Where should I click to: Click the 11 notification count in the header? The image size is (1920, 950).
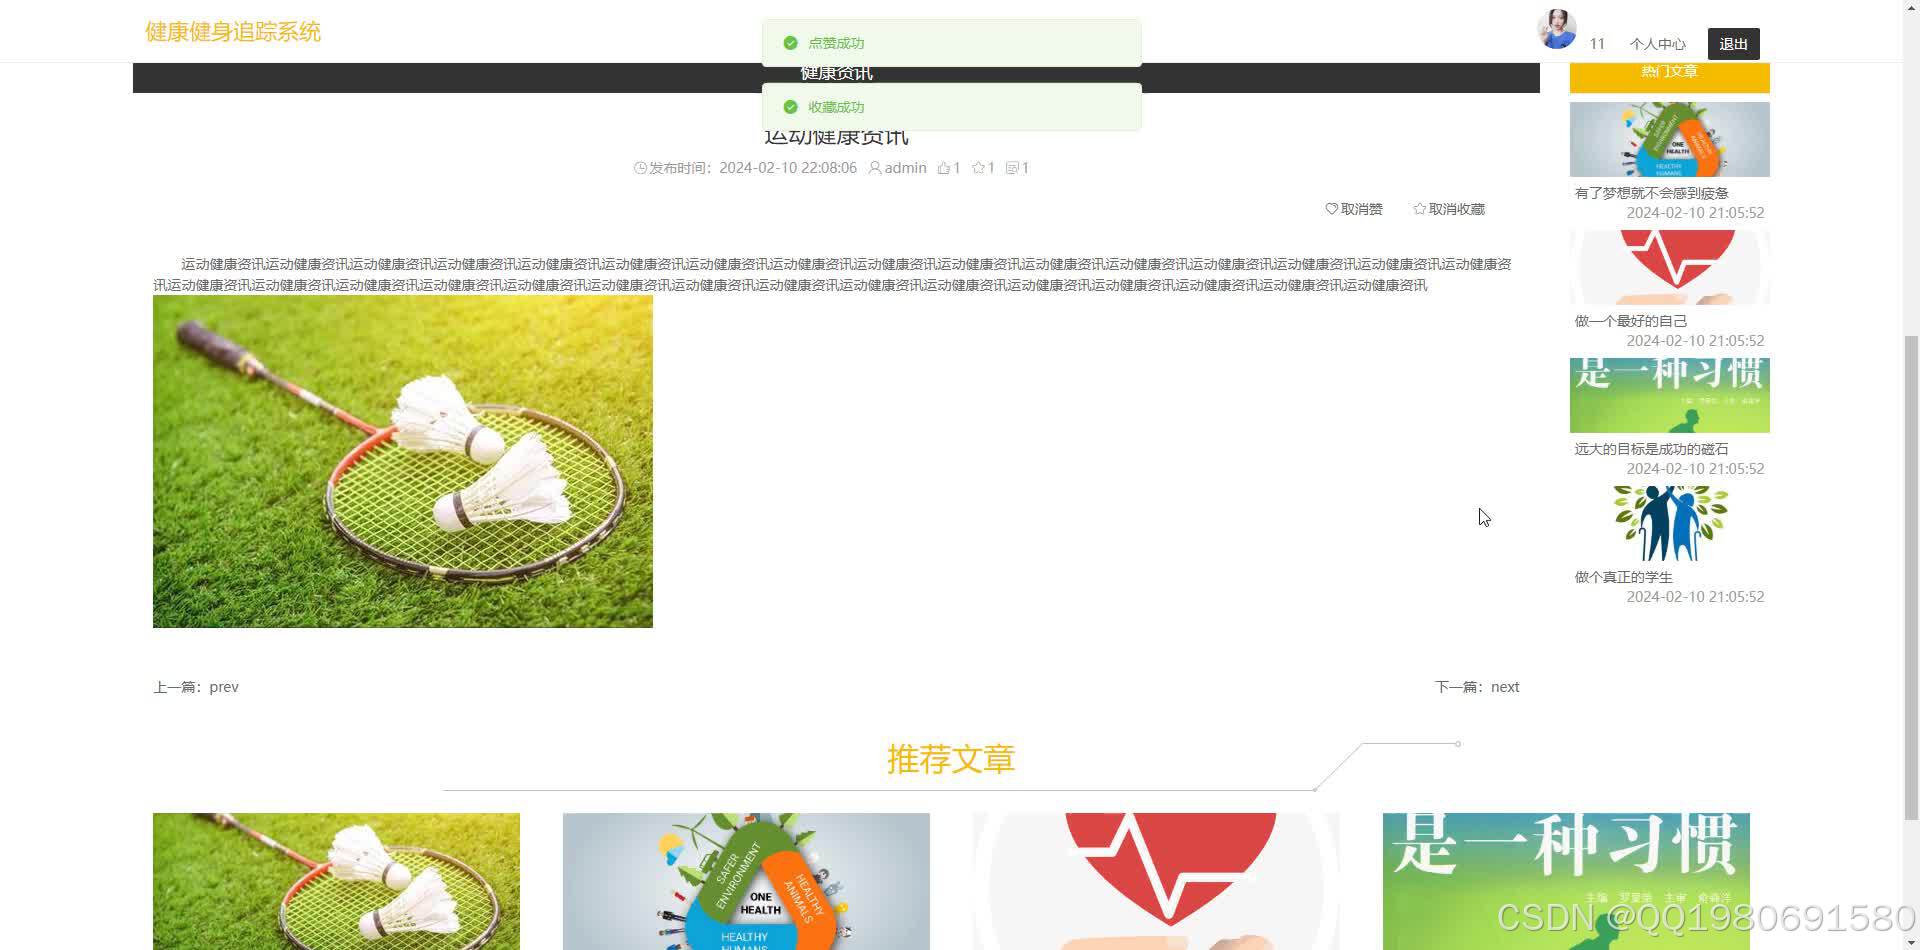tap(1597, 43)
